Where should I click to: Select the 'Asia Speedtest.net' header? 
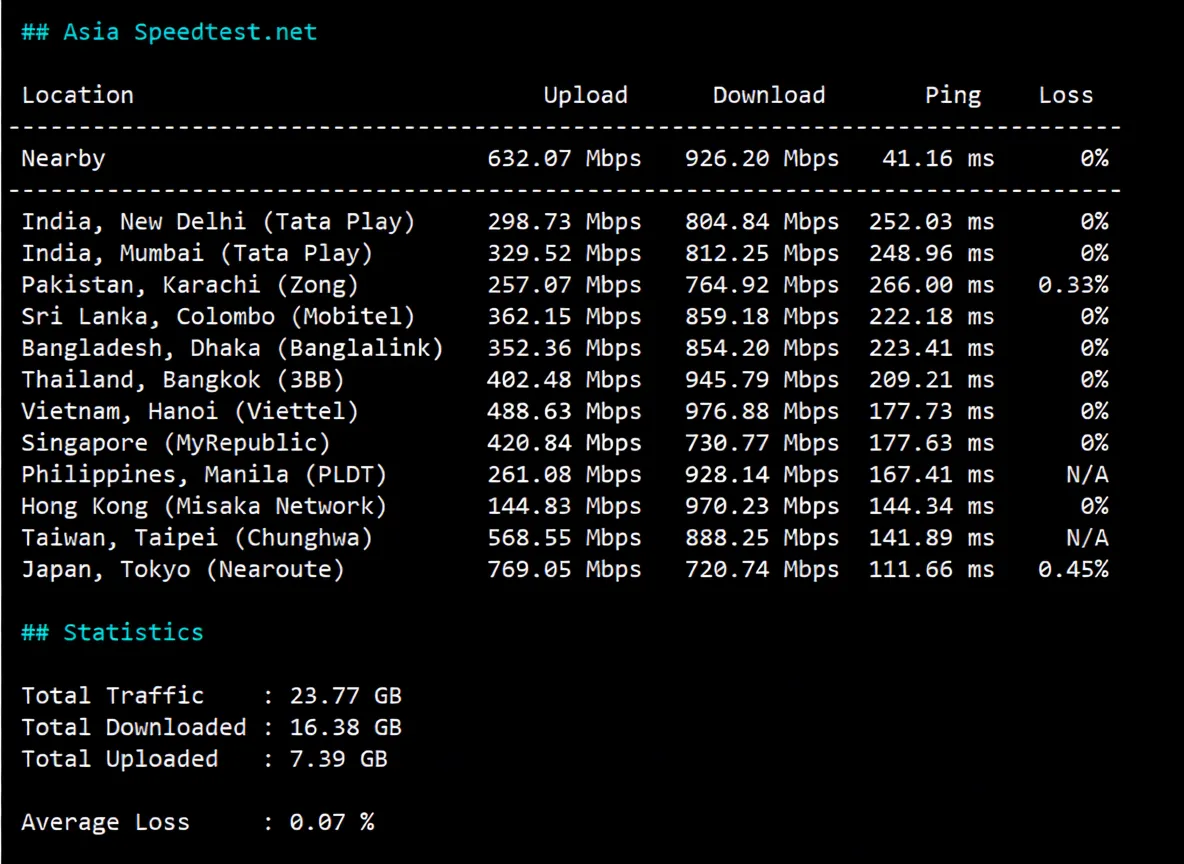pos(169,31)
